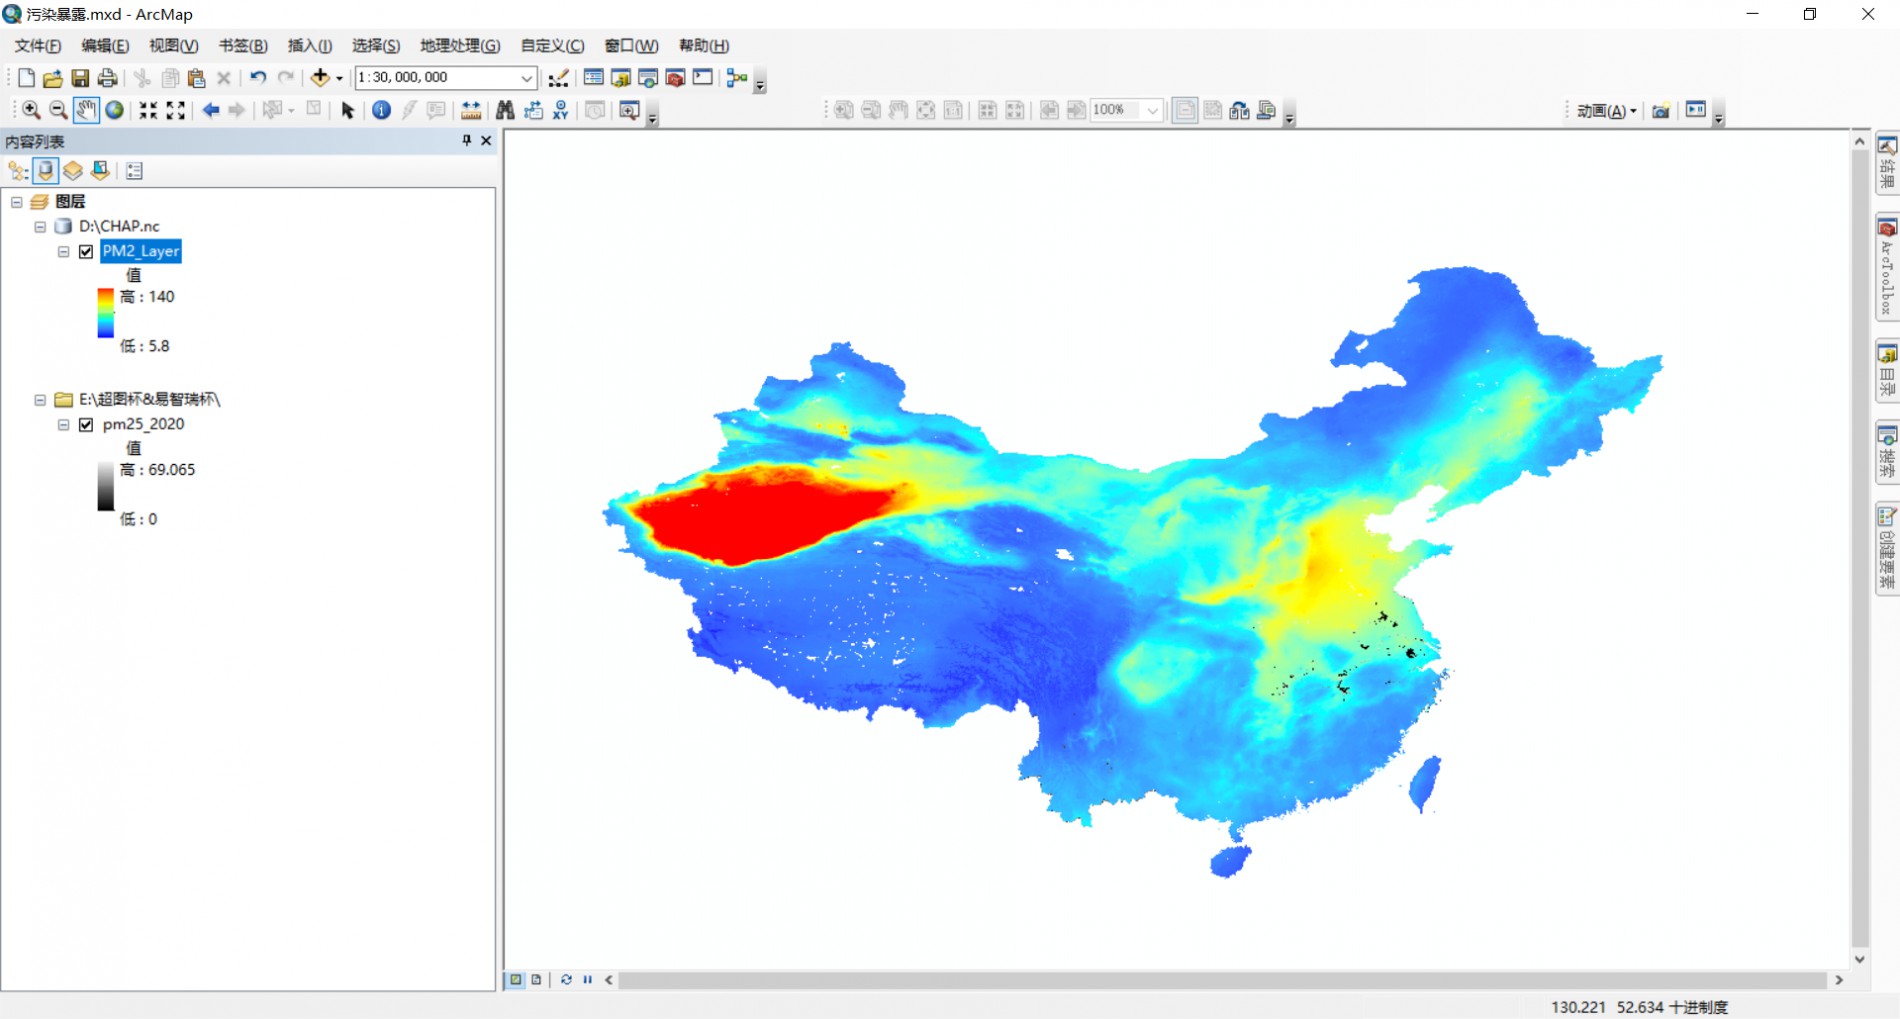Image resolution: width=1900 pixels, height=1019 pixels.
Task: Activate the Identify tool
Action: pyautogui.click(x=381, y=110)
